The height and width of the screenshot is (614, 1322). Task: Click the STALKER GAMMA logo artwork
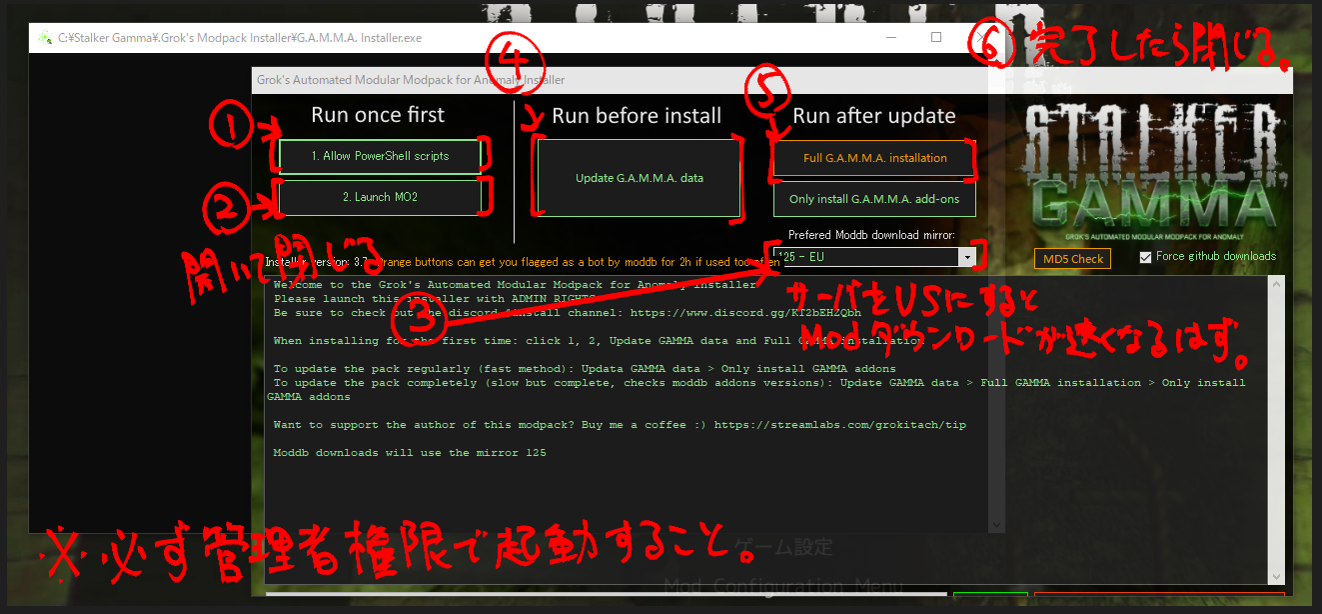pyautogui.click(x=1150, y=165)
